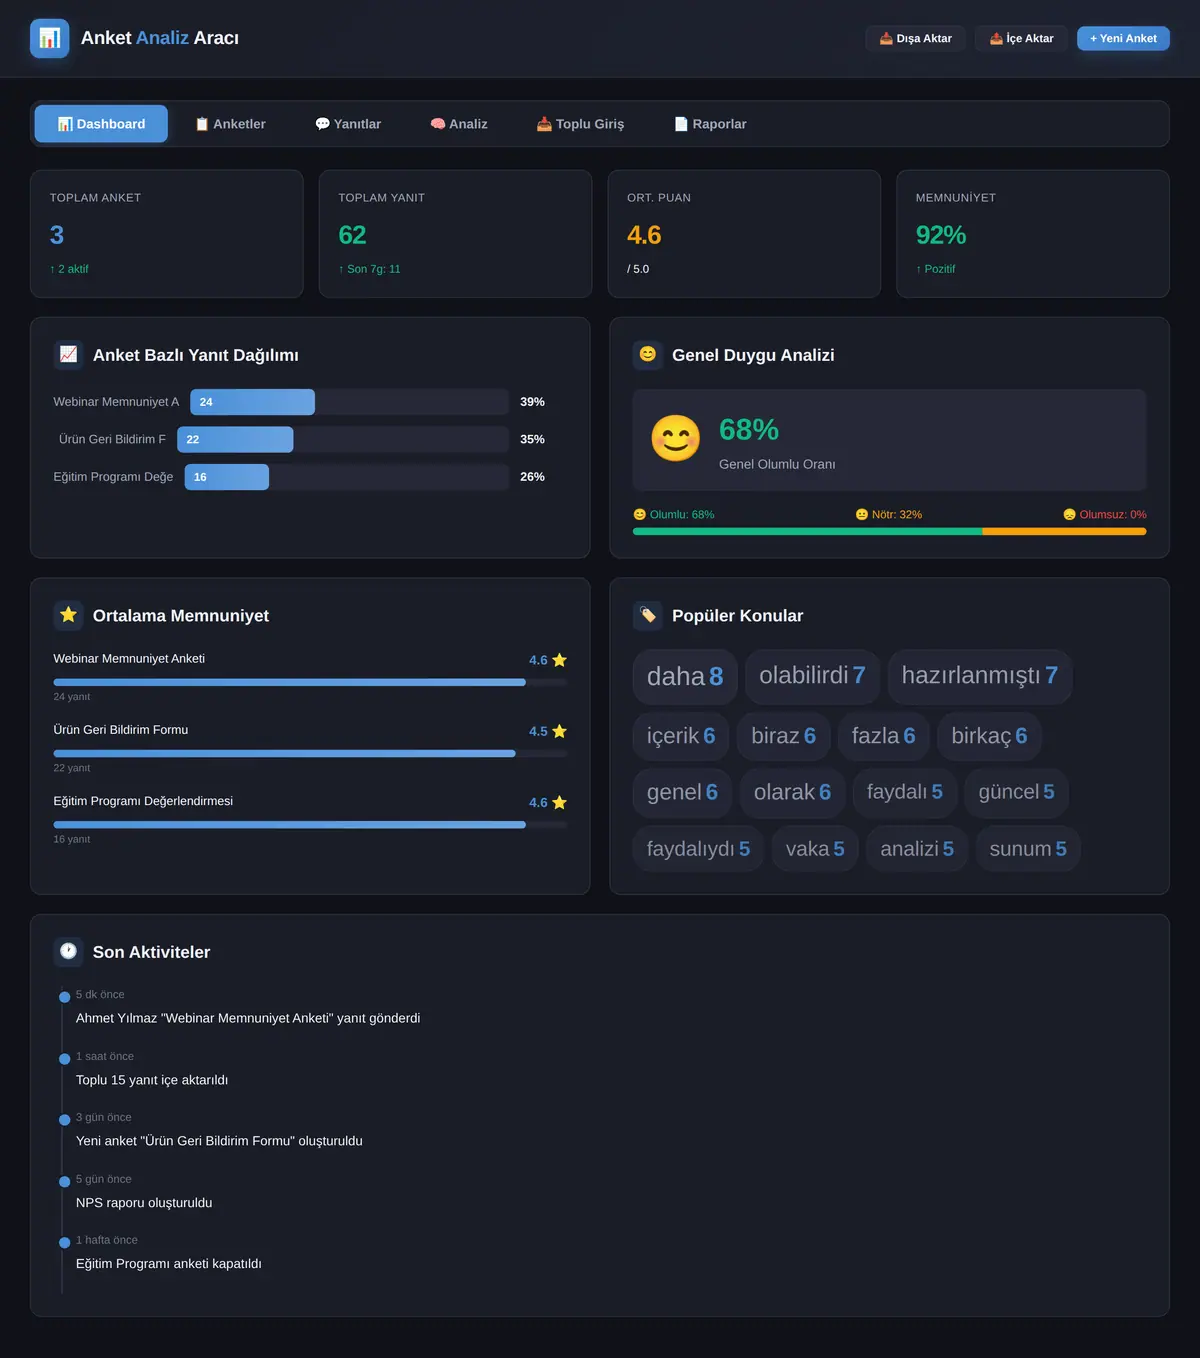Click the star next to Ürün Geri Bildirim Formu rating
This screenshot has width=1200, height=1358.
pos(559,731)
